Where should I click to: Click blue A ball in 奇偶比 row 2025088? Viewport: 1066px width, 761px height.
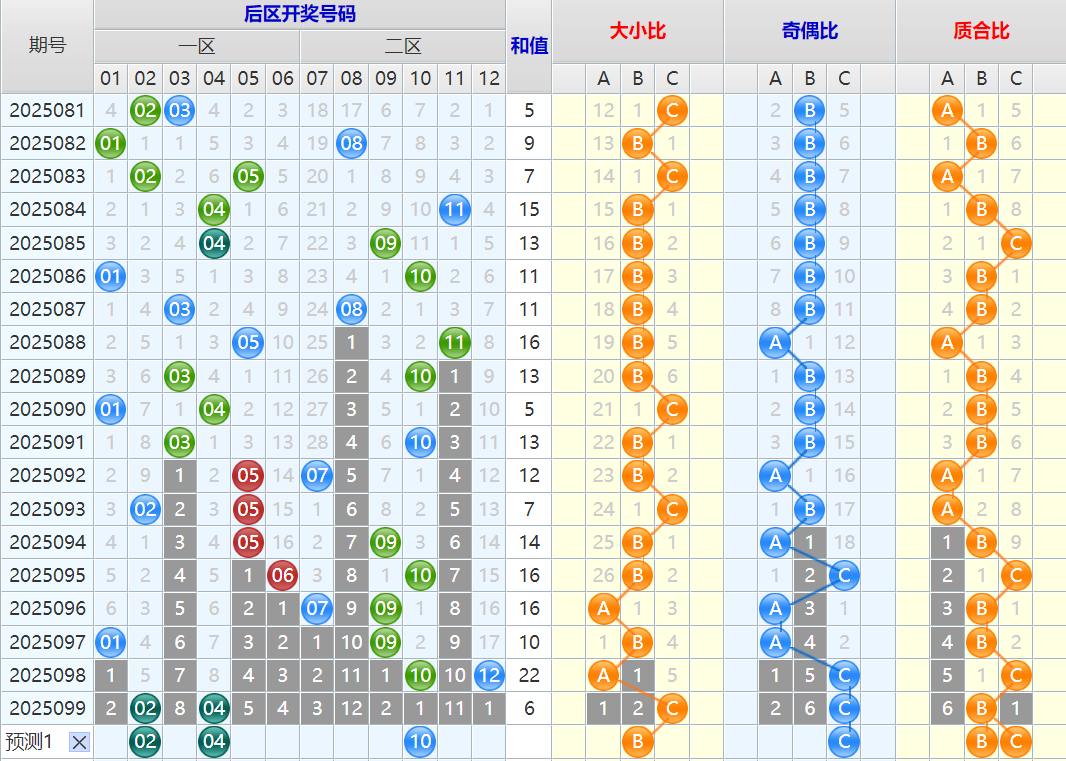click(x=775, y=343)
